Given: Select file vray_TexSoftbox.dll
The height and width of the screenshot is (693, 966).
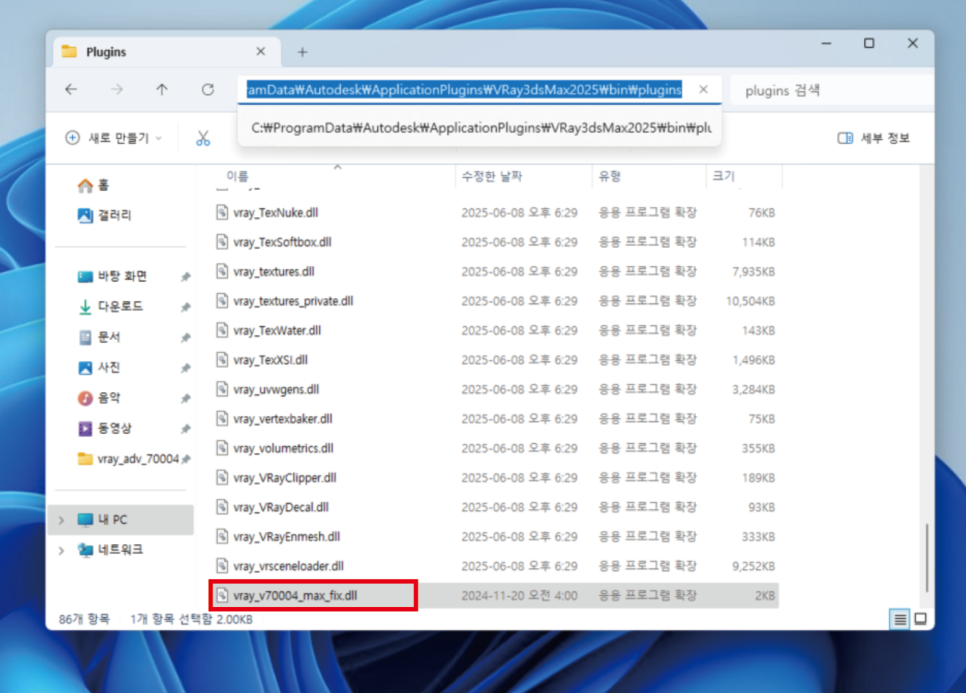Looking at the screenshot, I should [x=282, y=242].
